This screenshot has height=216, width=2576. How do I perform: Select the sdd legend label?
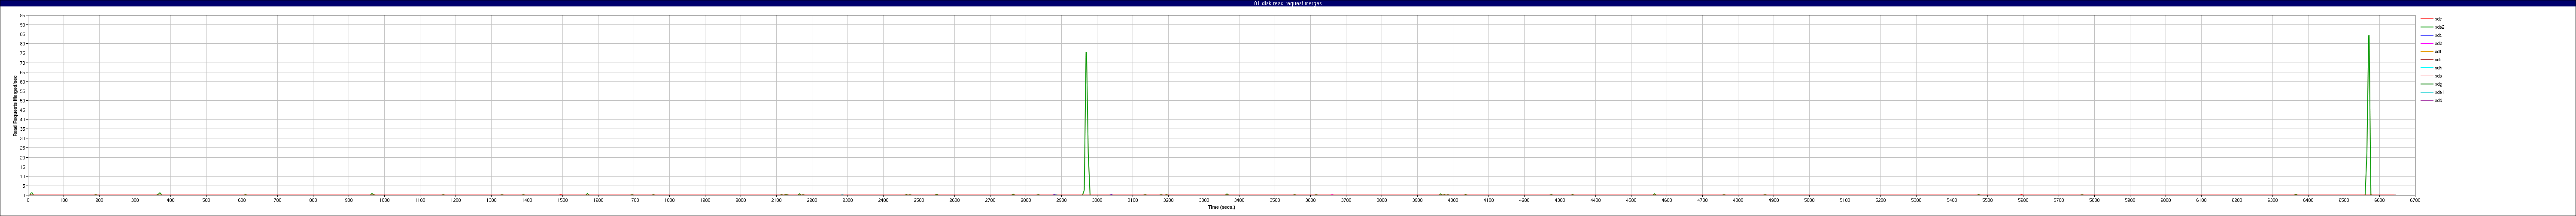point(2438,100)
